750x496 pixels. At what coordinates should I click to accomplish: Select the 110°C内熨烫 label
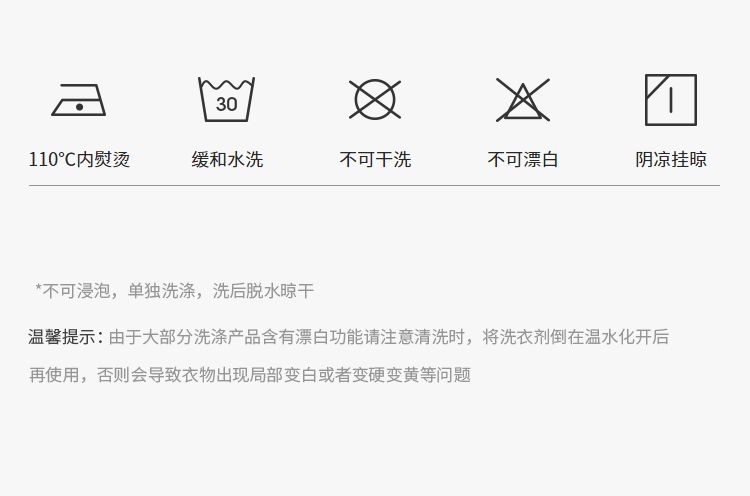(79, 159)
